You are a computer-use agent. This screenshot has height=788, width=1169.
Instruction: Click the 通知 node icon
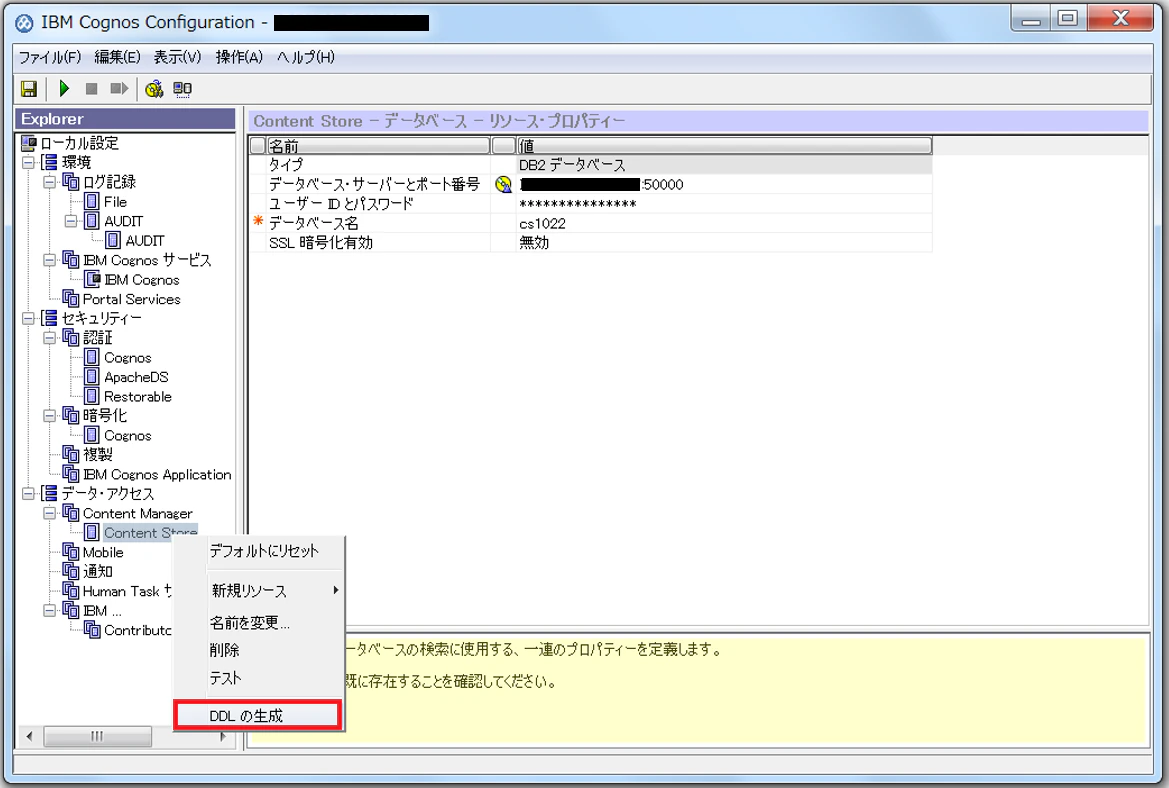point(71,572)
